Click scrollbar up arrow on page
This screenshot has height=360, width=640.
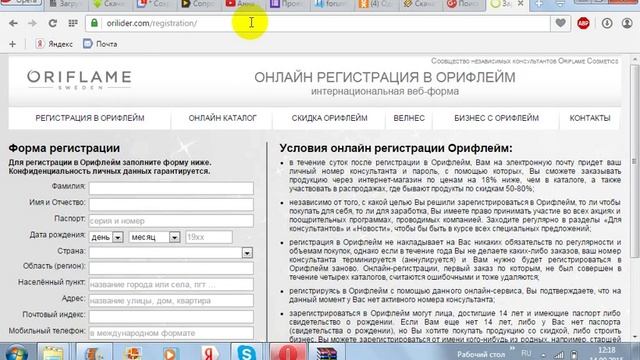[x=634, y=60]
